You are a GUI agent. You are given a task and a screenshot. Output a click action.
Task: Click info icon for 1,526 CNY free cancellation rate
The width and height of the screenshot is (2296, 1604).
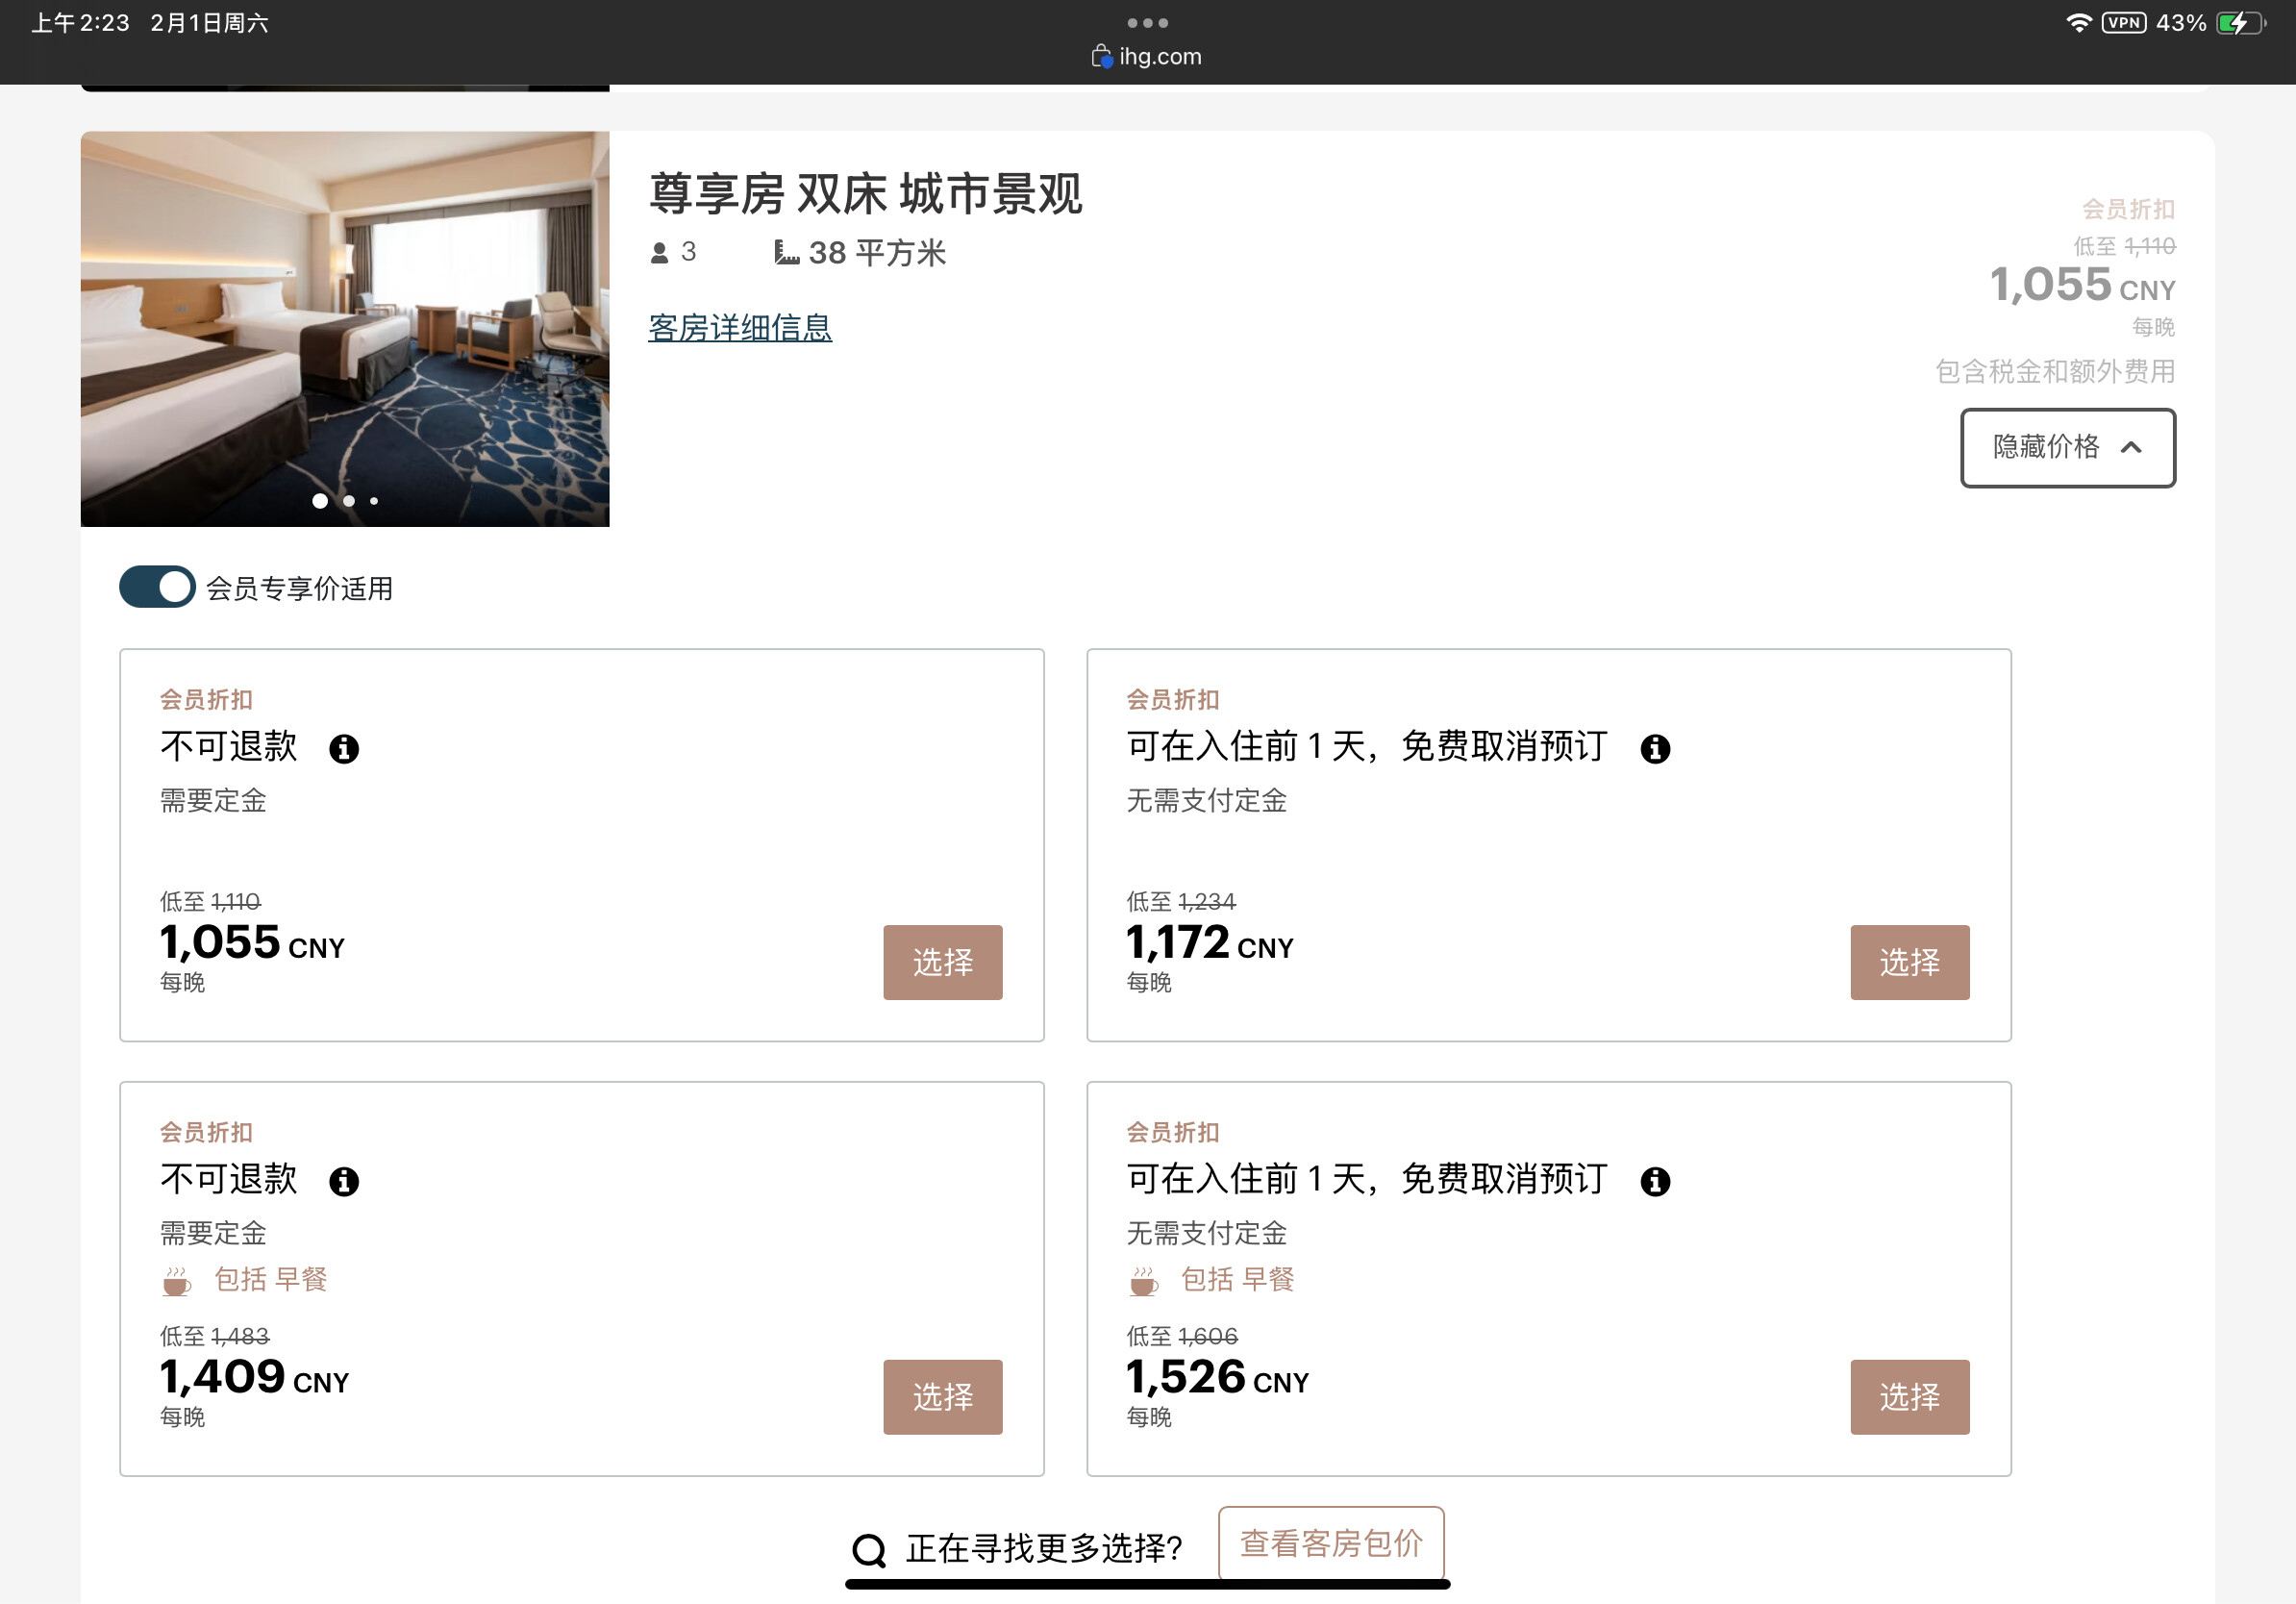click(x=1655, y=1182)
